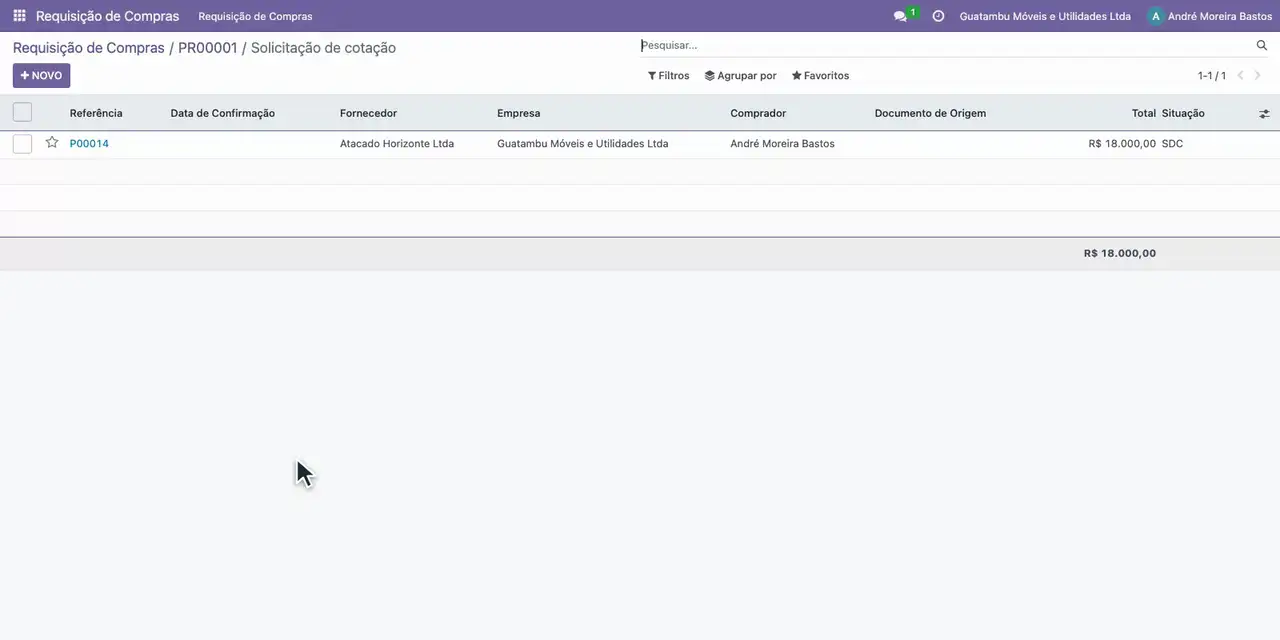Click the NOVO button
Screen dimensions: 1280x640
(41, 76)
